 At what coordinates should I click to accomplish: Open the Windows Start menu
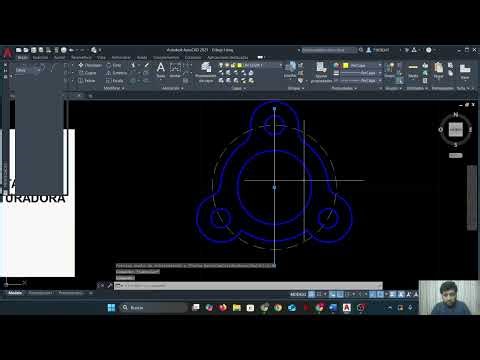point(111,308)
